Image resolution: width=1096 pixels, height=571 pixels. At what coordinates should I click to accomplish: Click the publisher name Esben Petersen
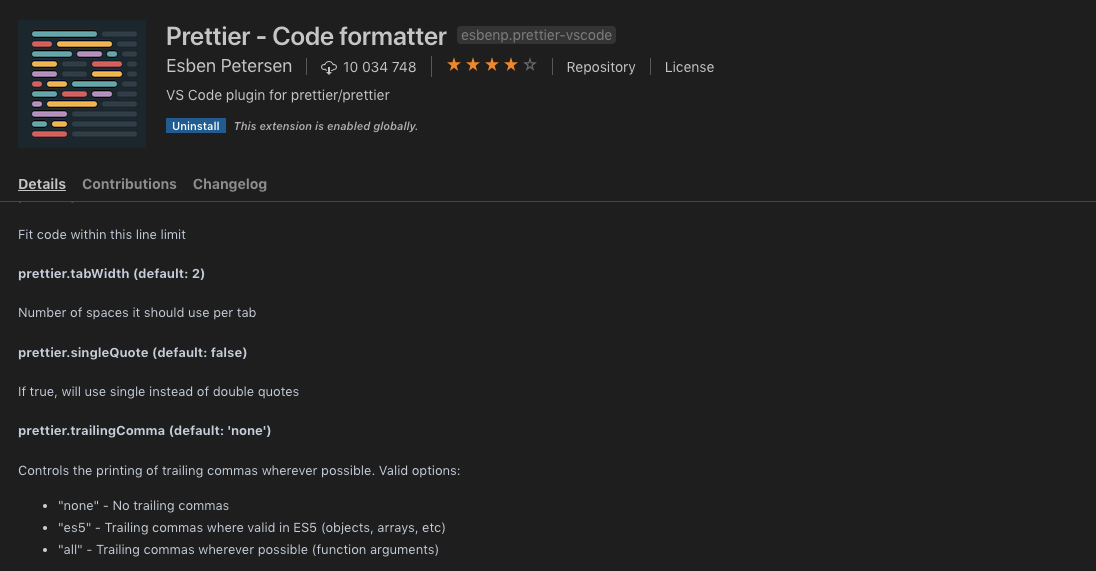(229, 66)
